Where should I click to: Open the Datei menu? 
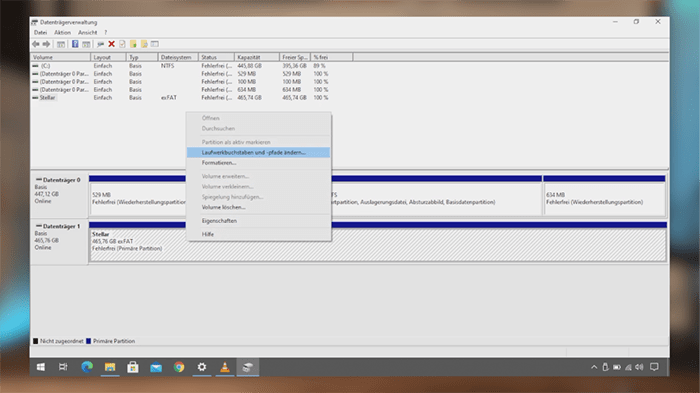pos(40,33)
